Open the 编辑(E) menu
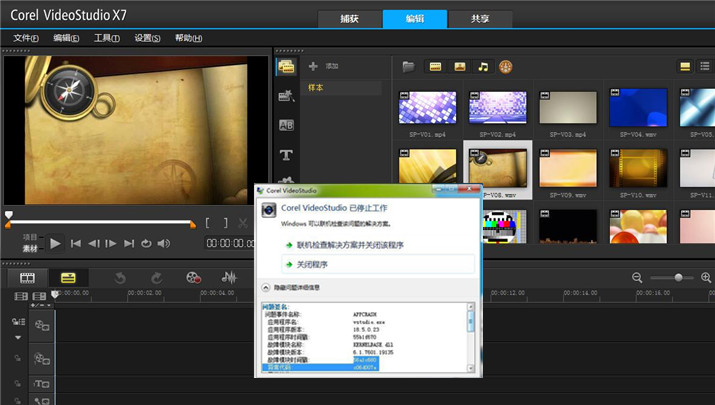 pos(66,38)
